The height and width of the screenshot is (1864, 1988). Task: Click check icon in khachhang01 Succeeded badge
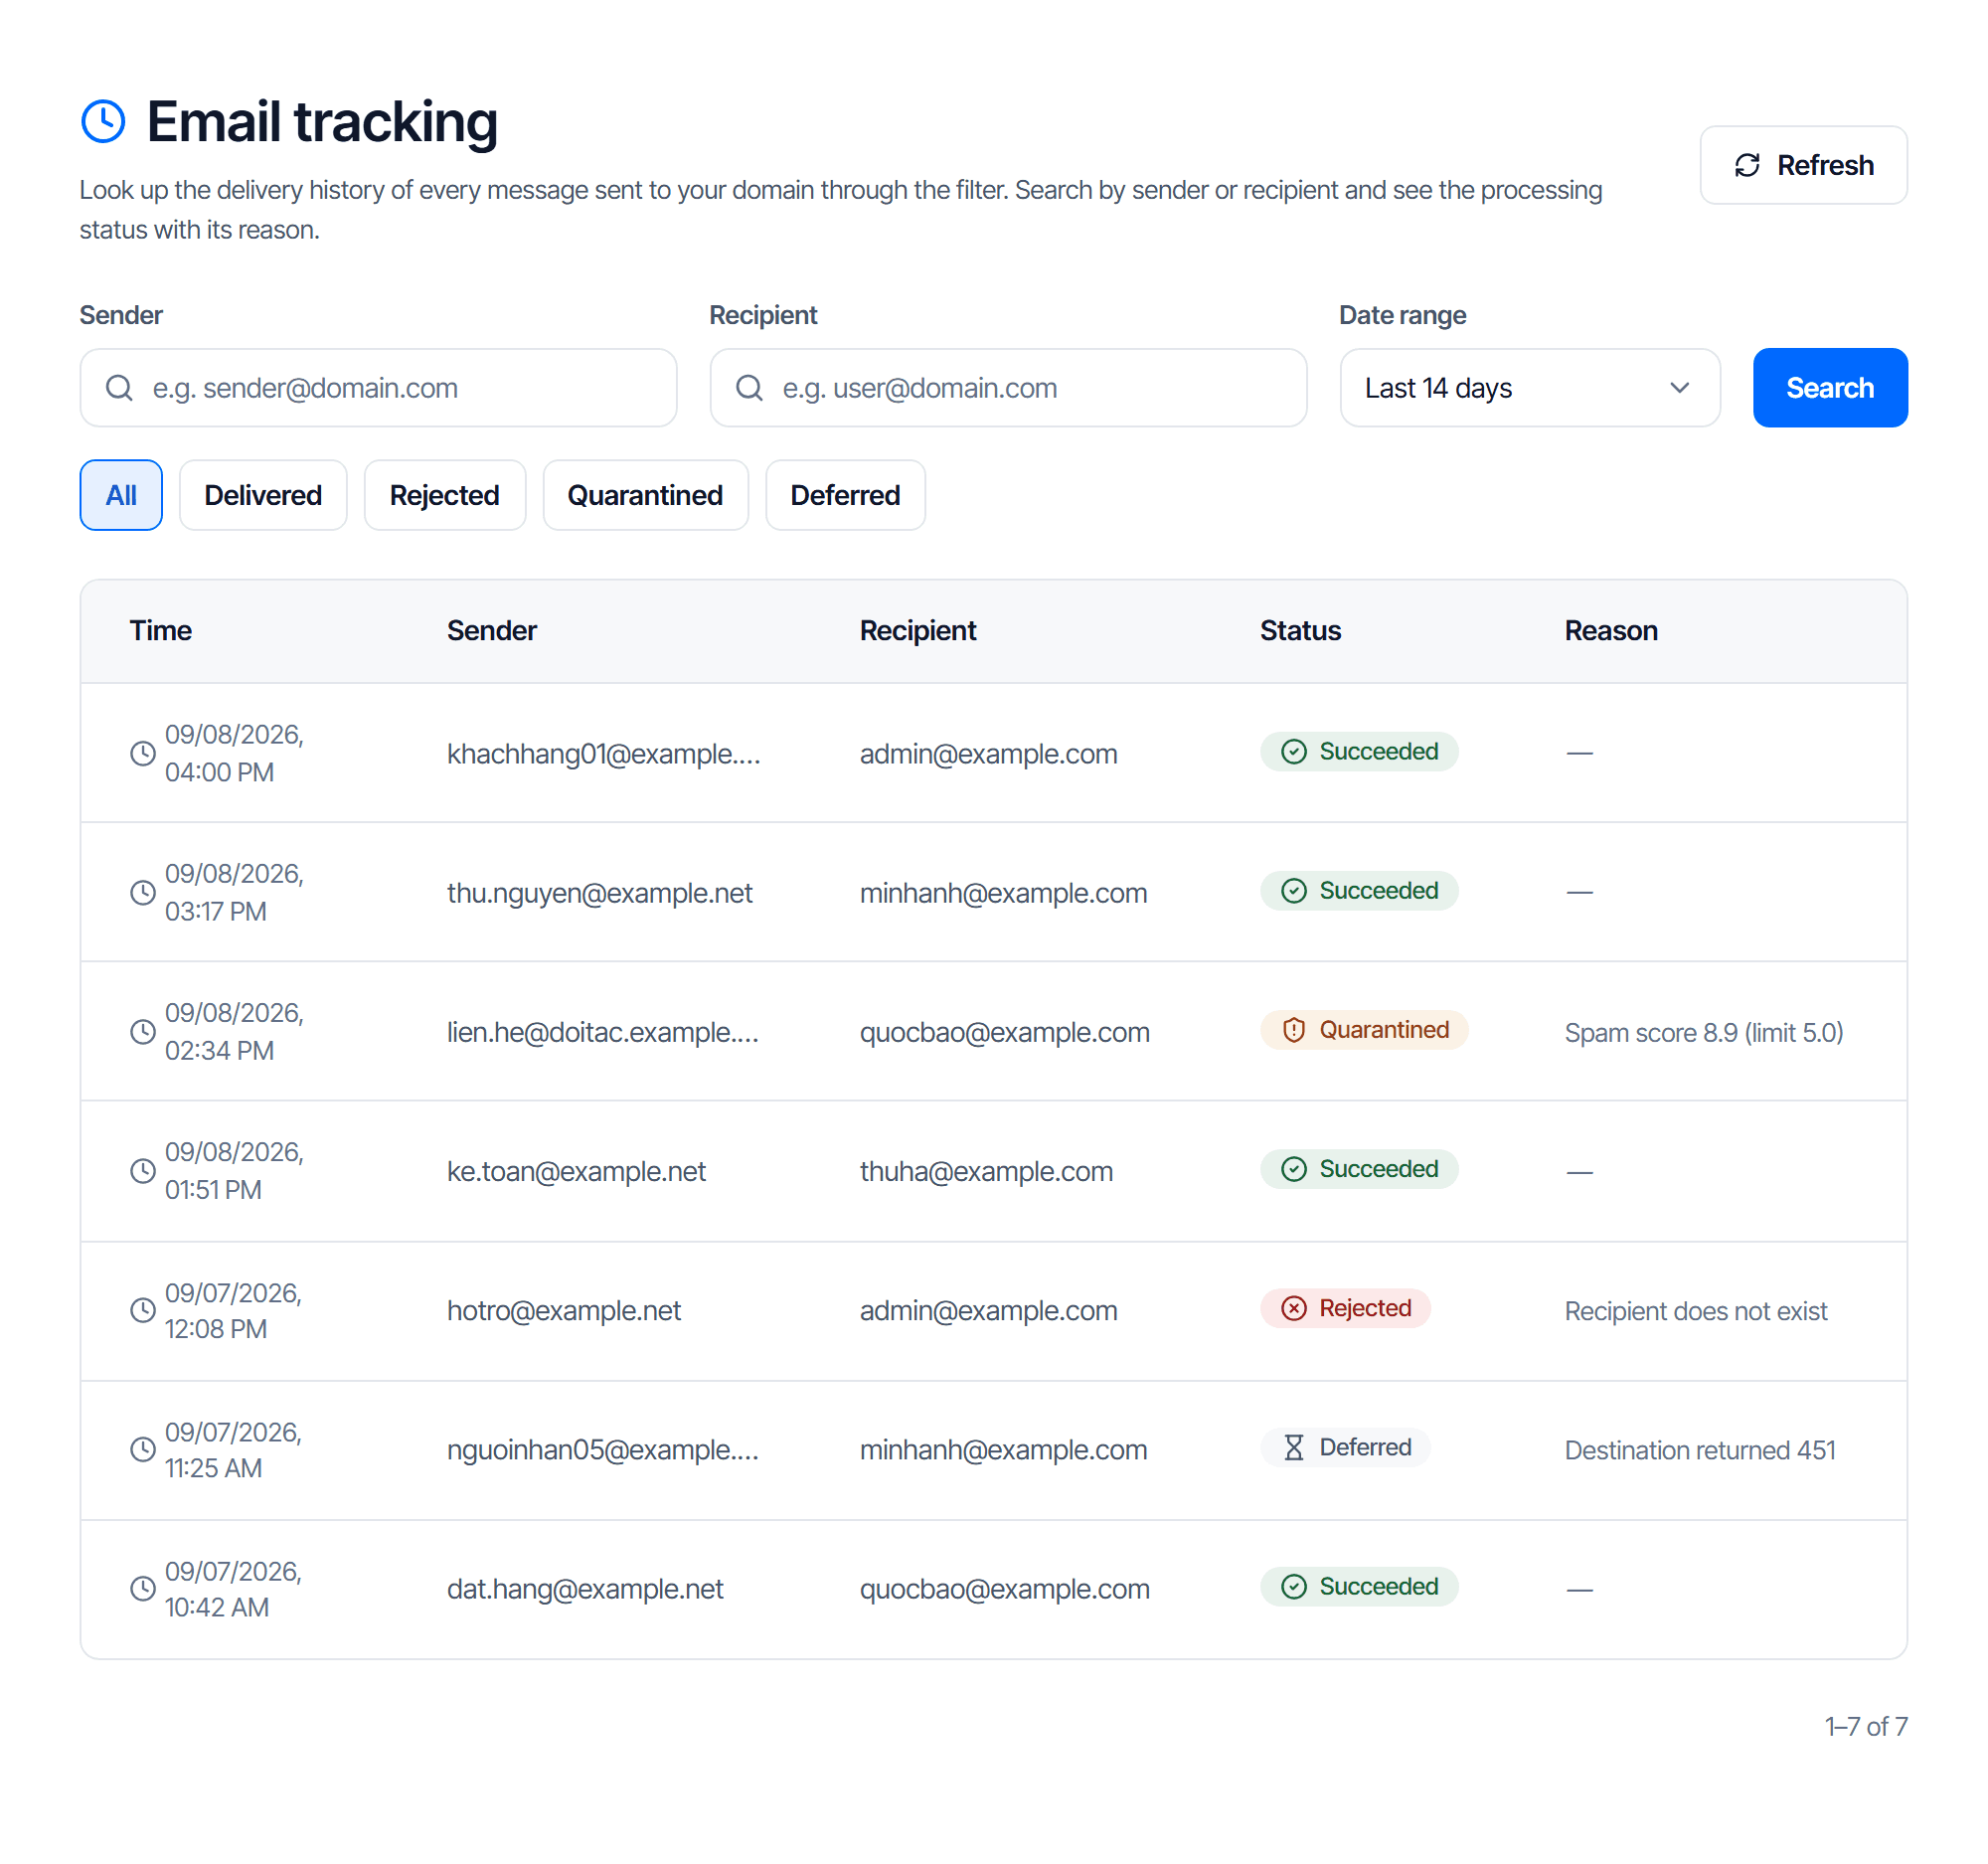click(1294, 752)
